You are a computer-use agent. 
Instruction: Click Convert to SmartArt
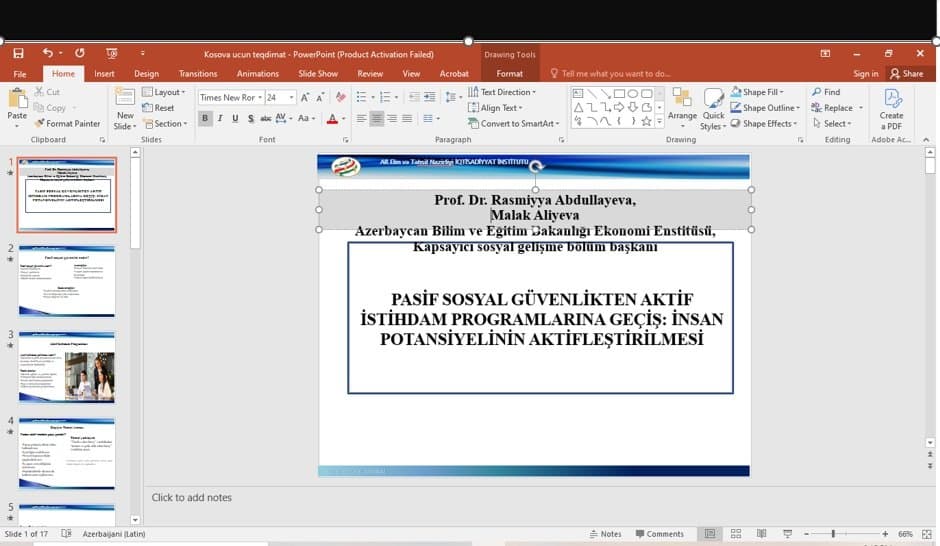[x=513, y=123]
